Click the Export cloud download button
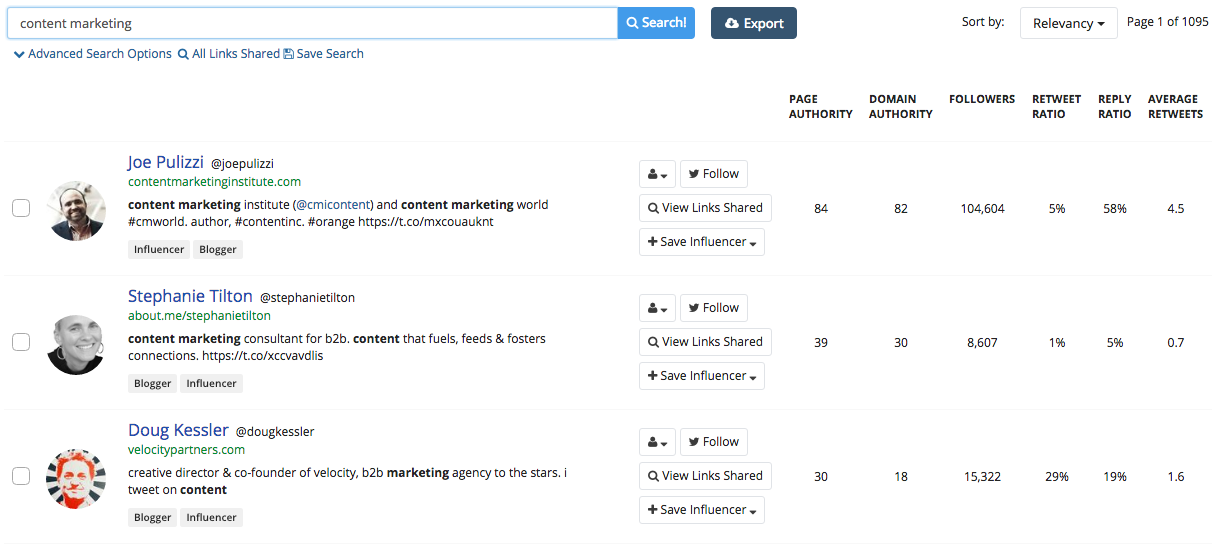The height and width of the screenshot is (557, 1220). pyautogui.click(x=753, y=23)
